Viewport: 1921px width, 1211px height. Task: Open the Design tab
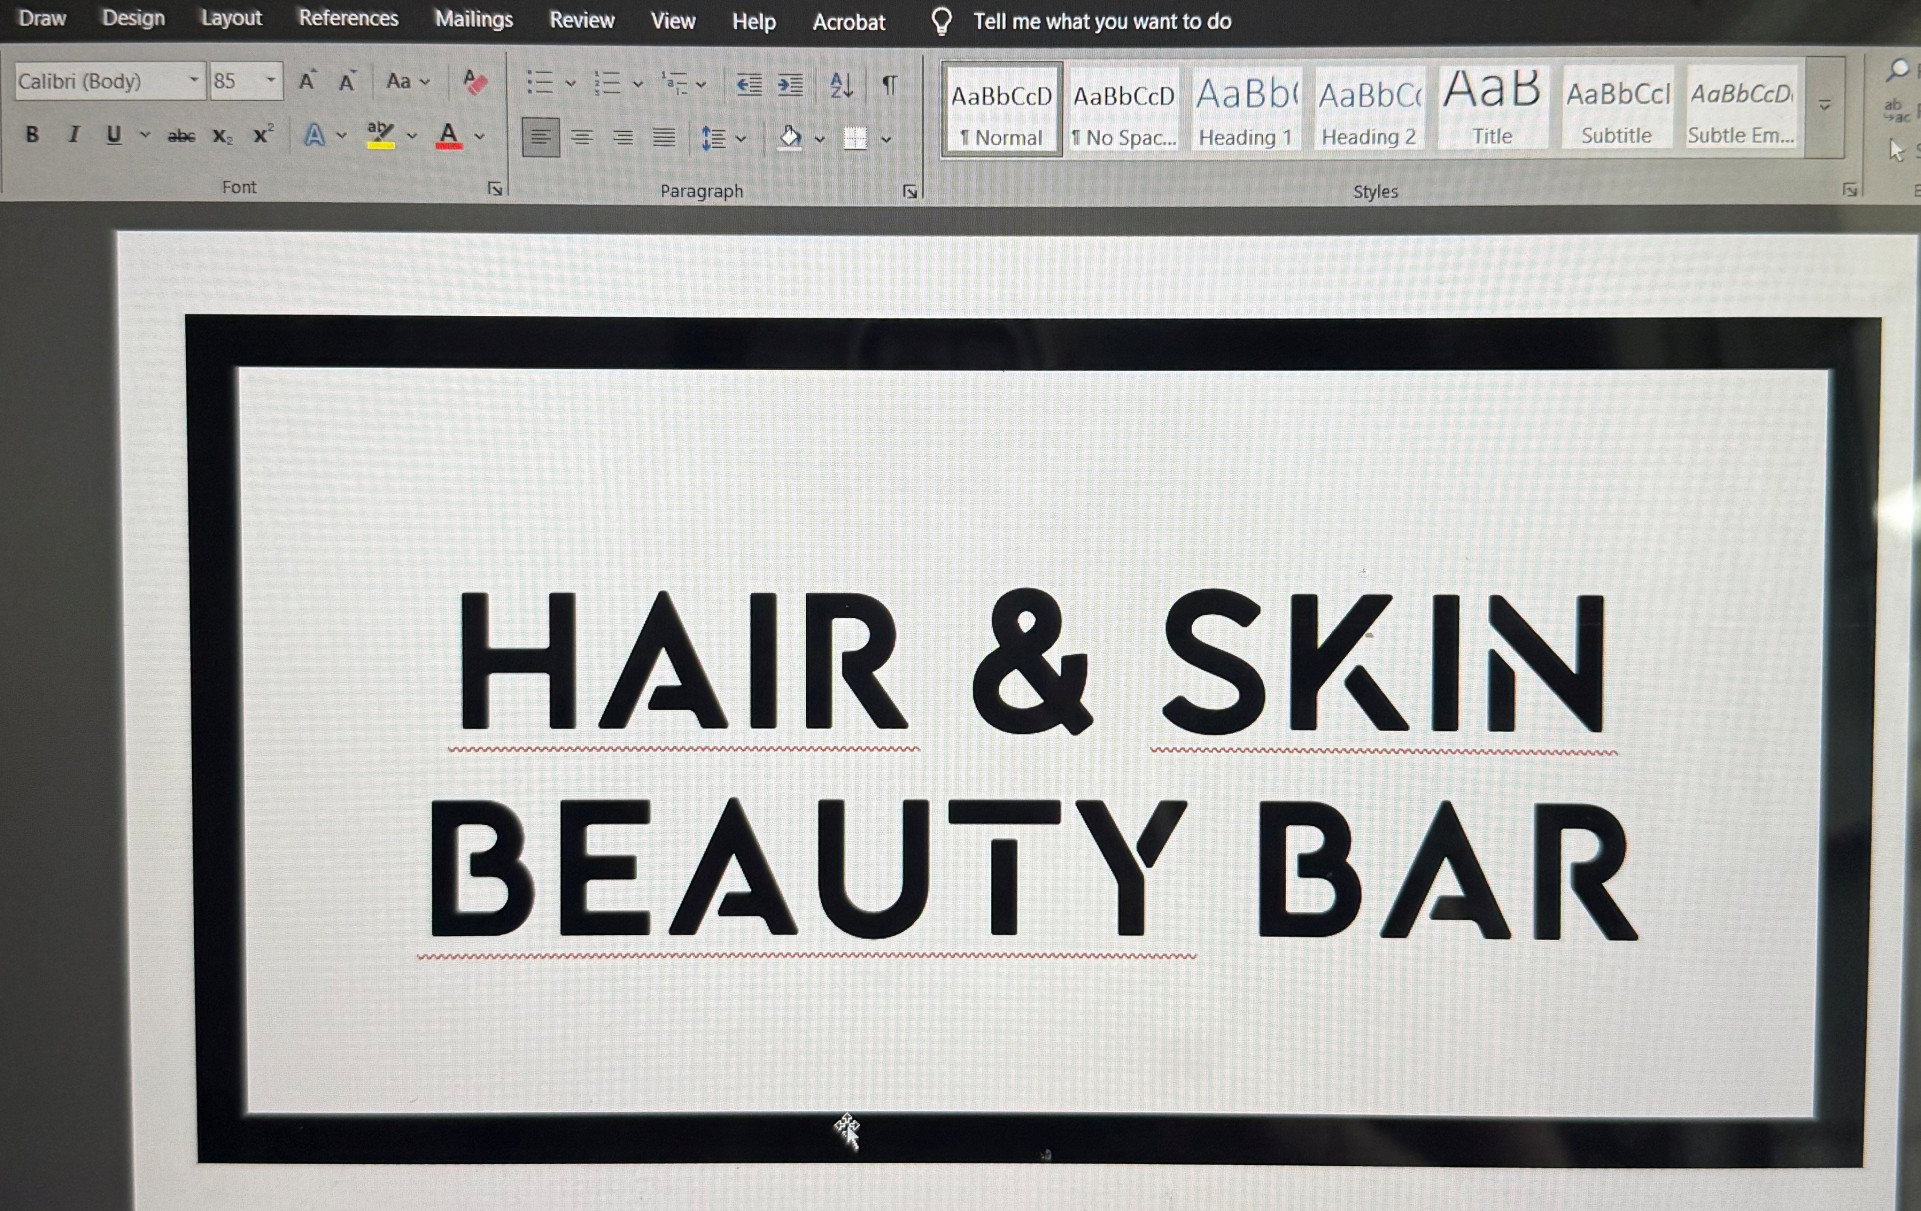click(133, 18)
